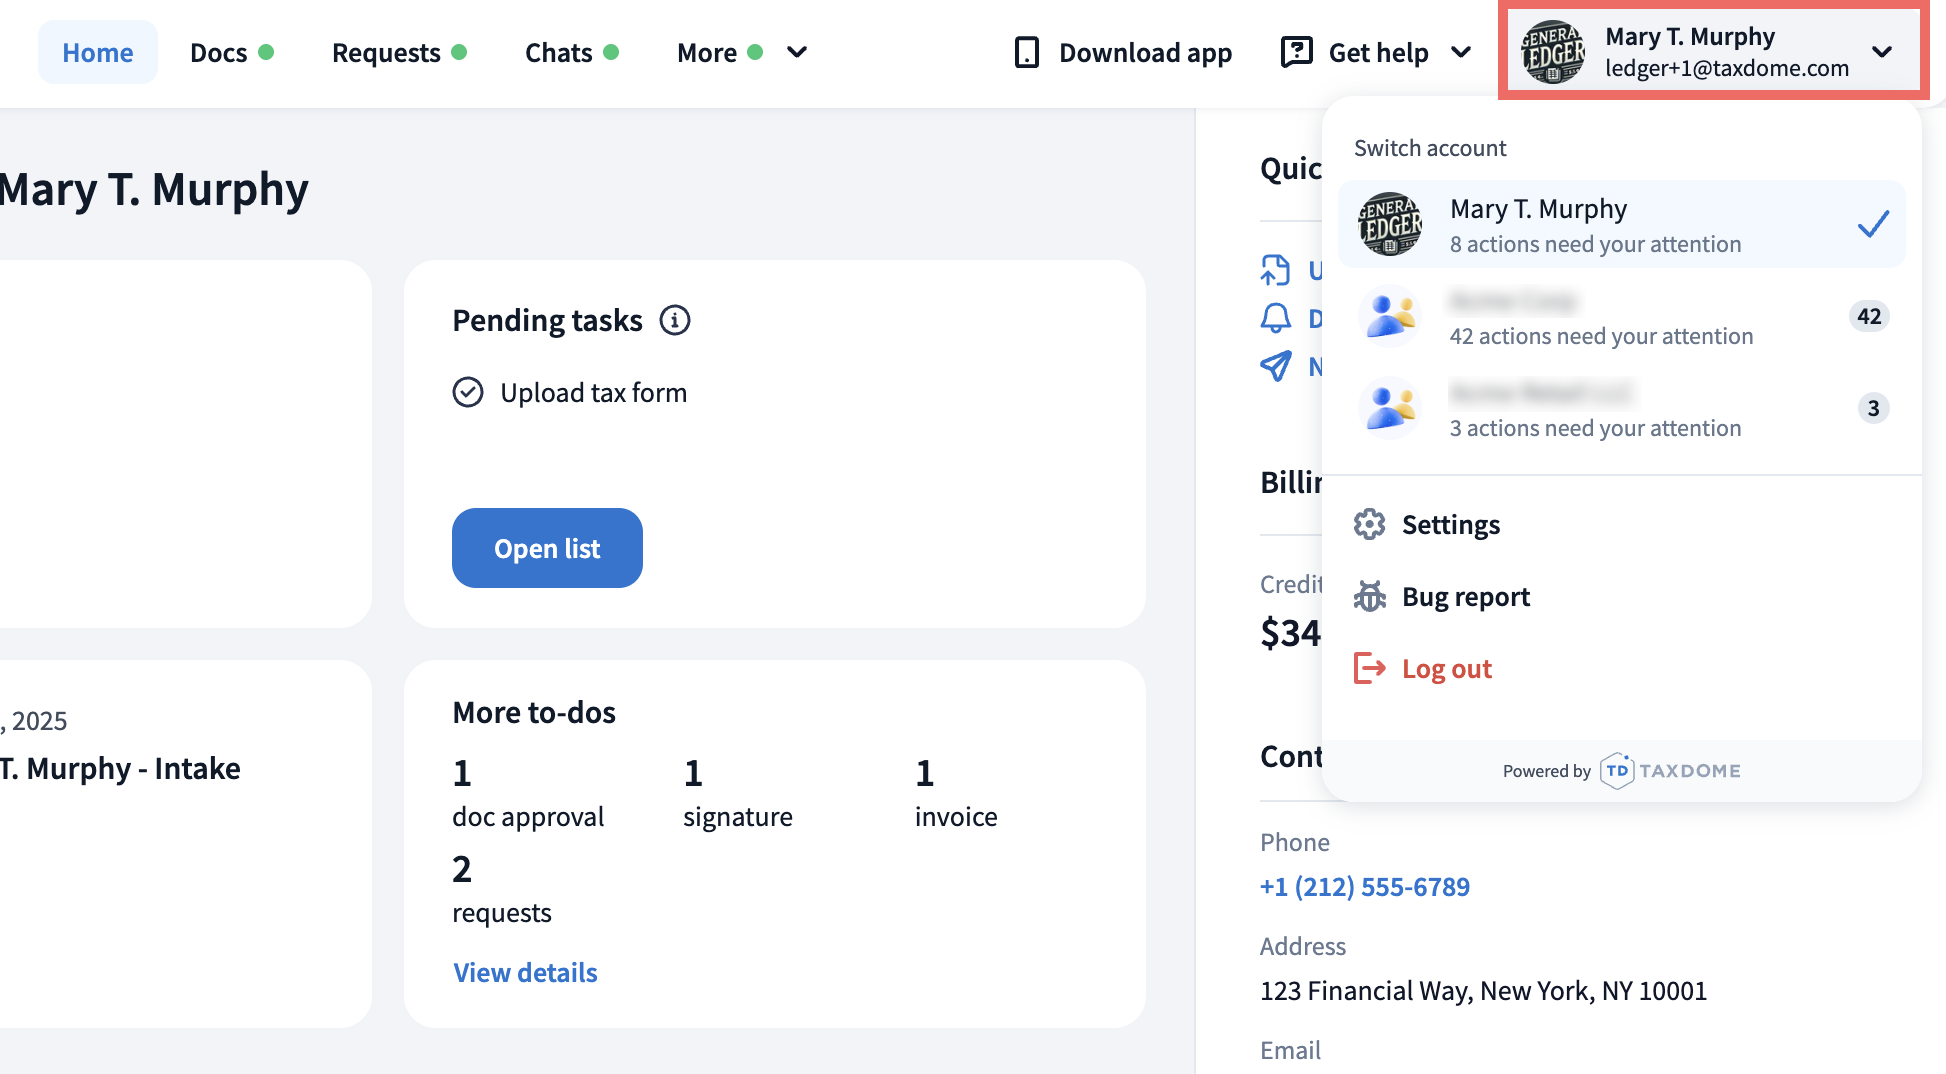This screenshot has width=1946, height=1074.
Task: Click the Log out arrow icon
Action: tap(1369, 668)
